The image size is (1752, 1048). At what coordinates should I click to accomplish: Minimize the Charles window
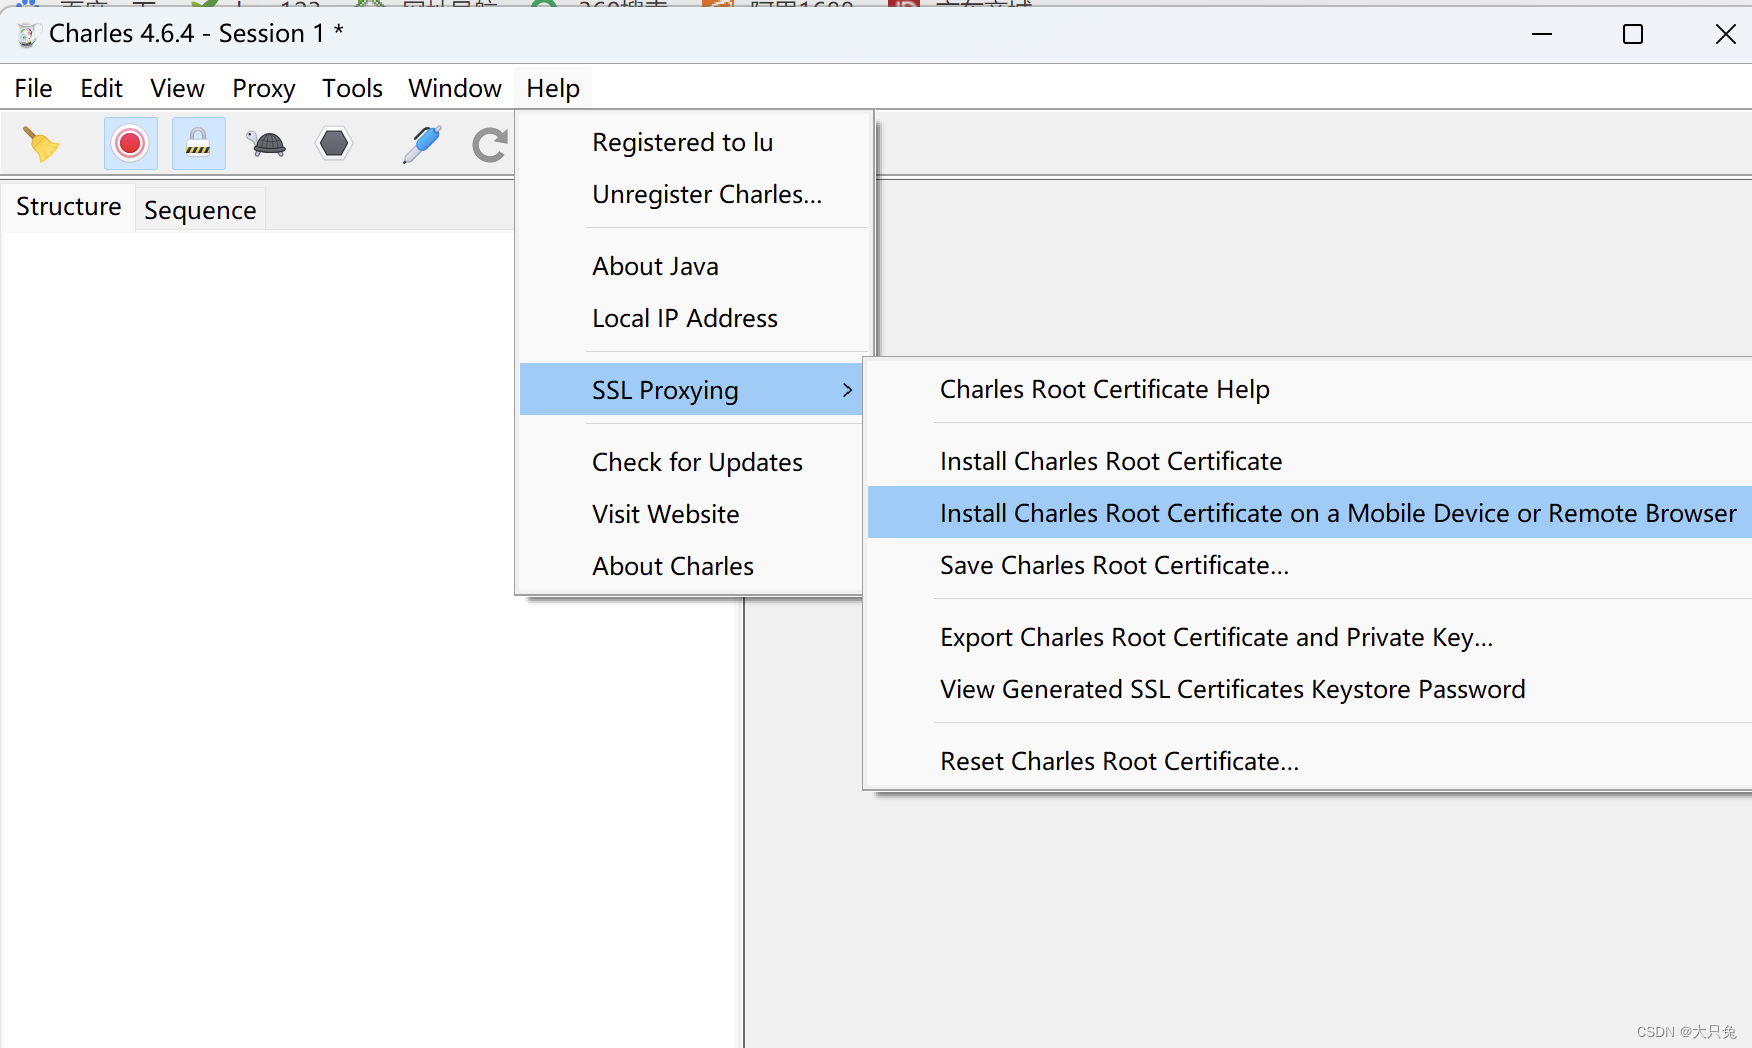(1542, 34)
